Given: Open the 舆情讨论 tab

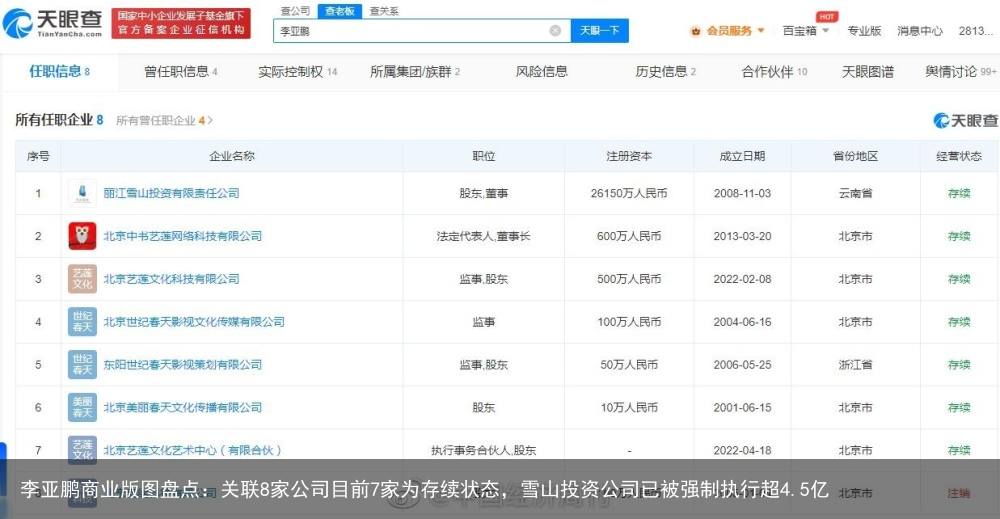Looking at the screenshot, I should 960,71.
